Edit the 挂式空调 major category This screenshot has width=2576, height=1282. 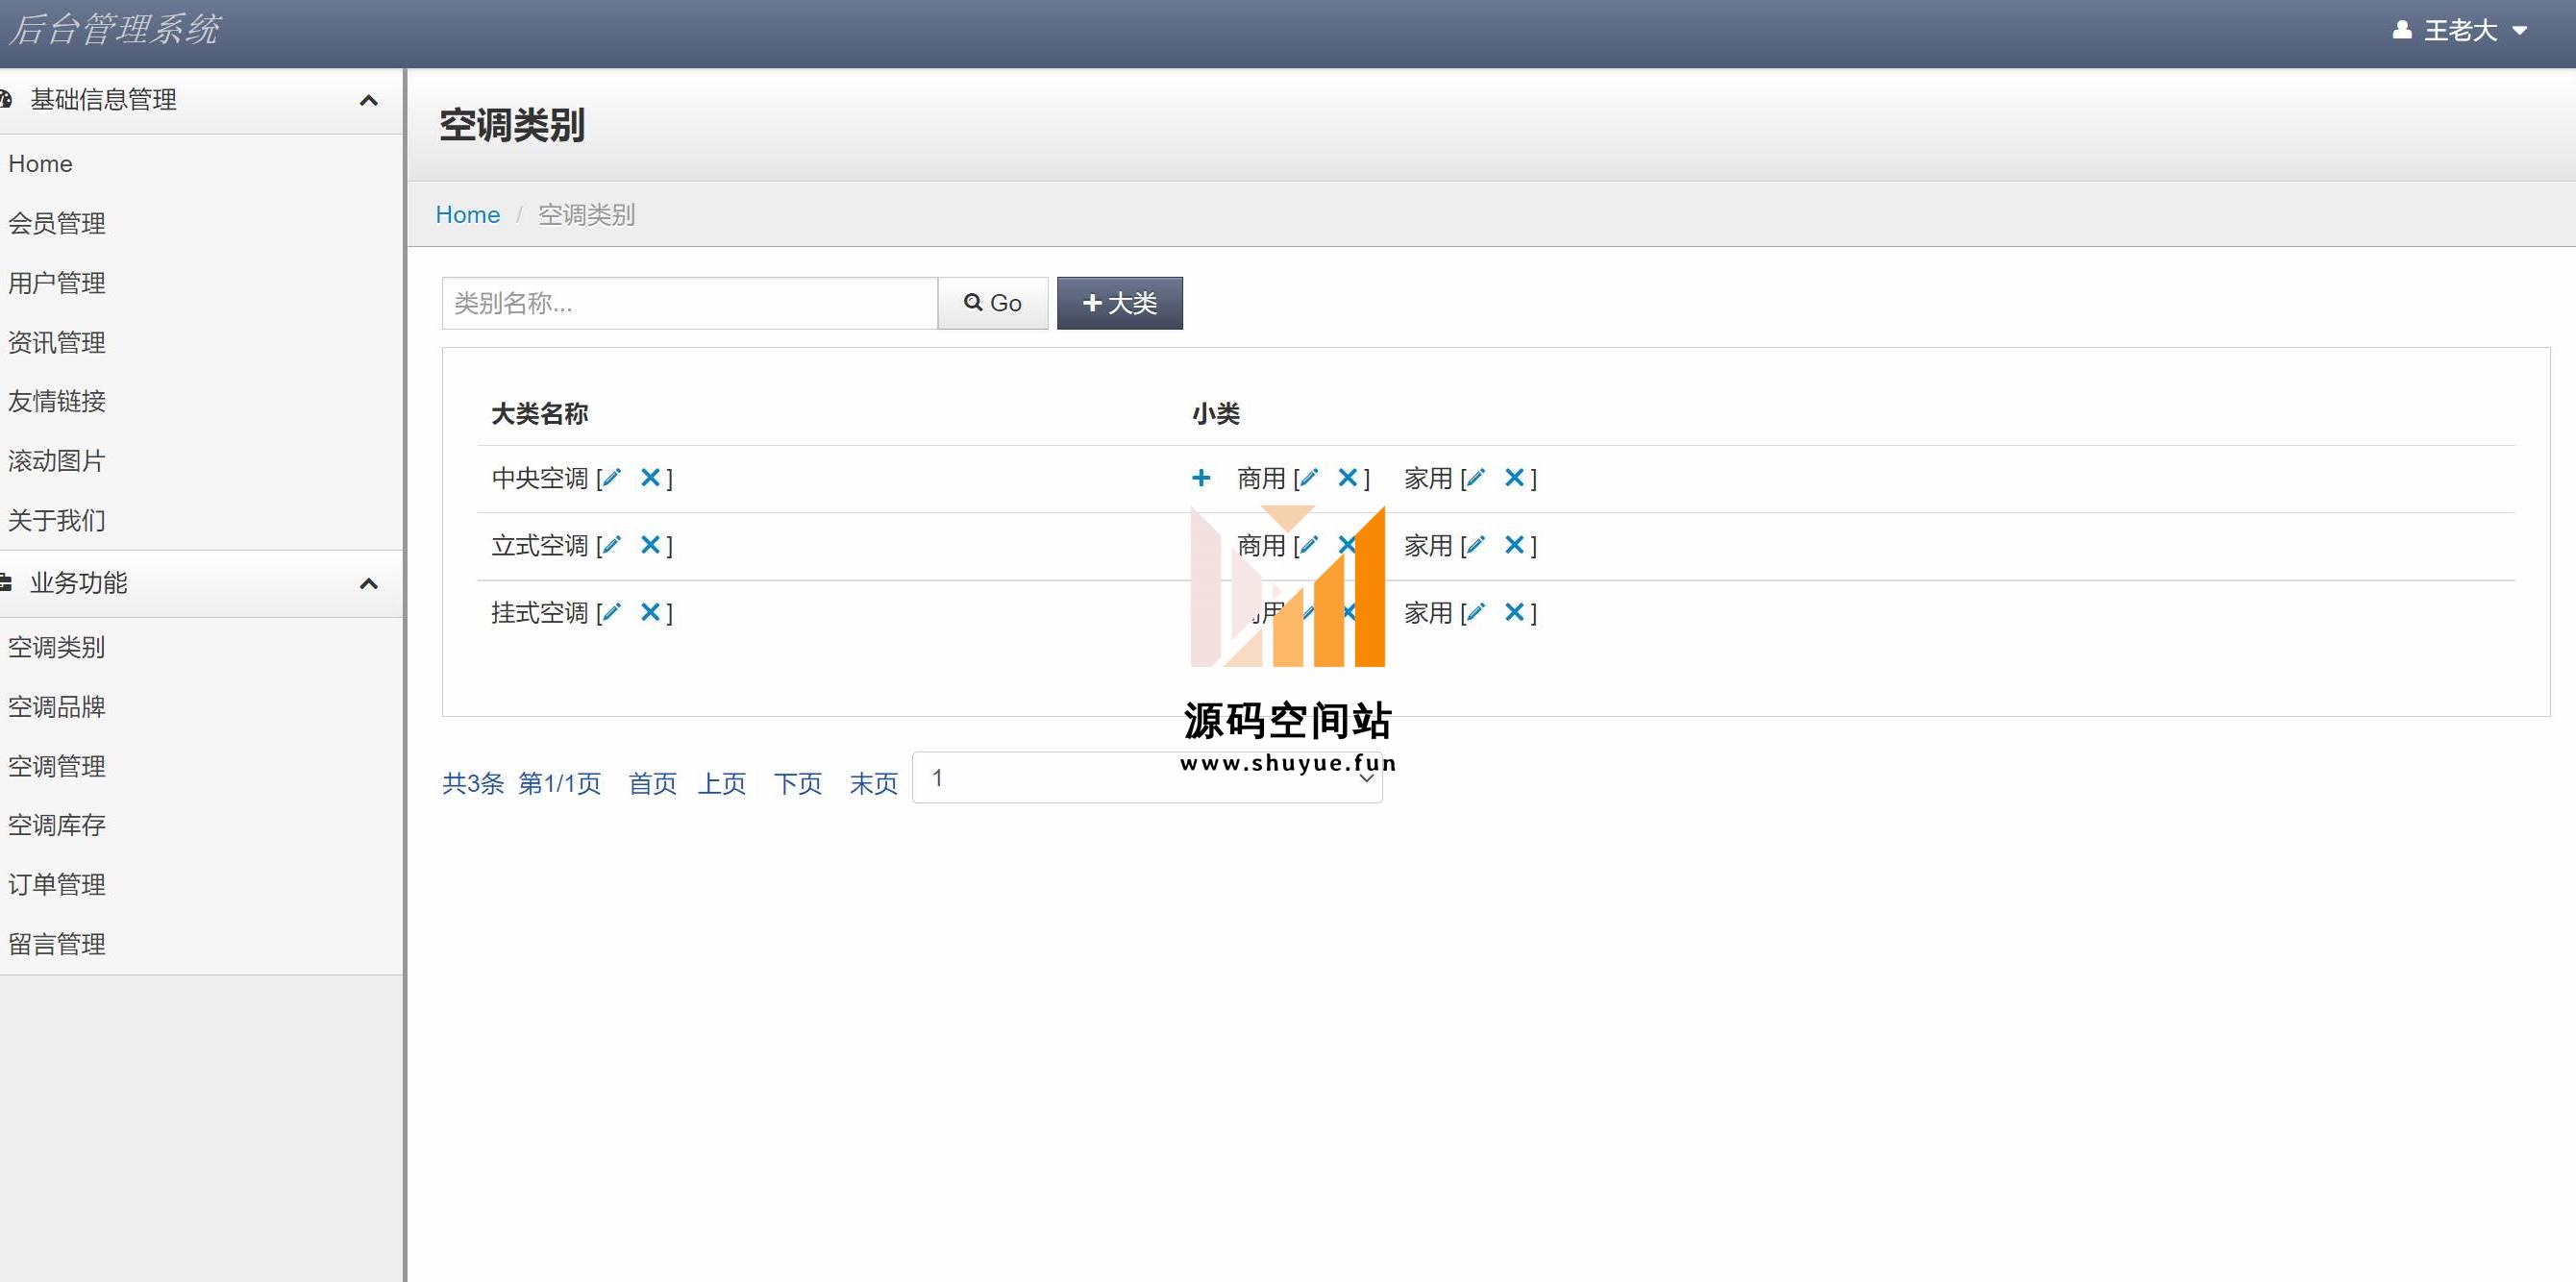[x=611, y=612]
